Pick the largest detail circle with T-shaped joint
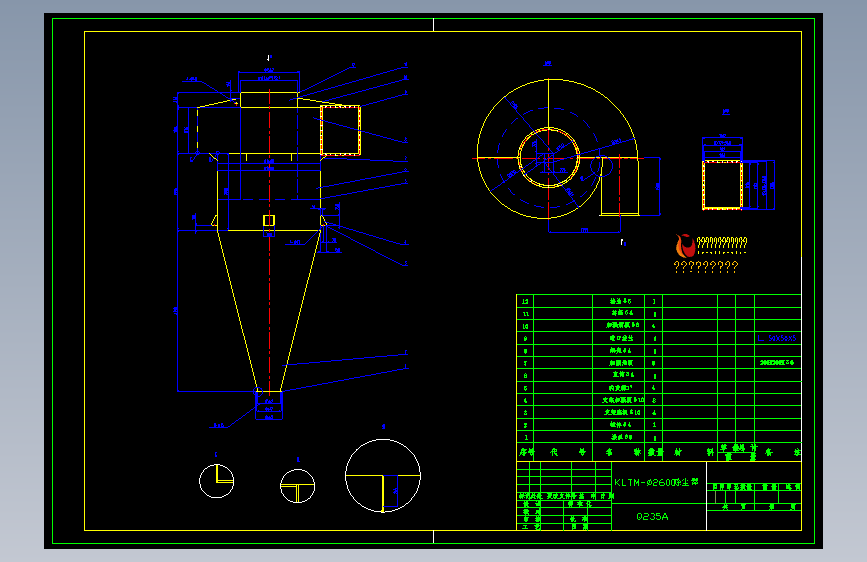867x562 pixels. pos(383,476)
